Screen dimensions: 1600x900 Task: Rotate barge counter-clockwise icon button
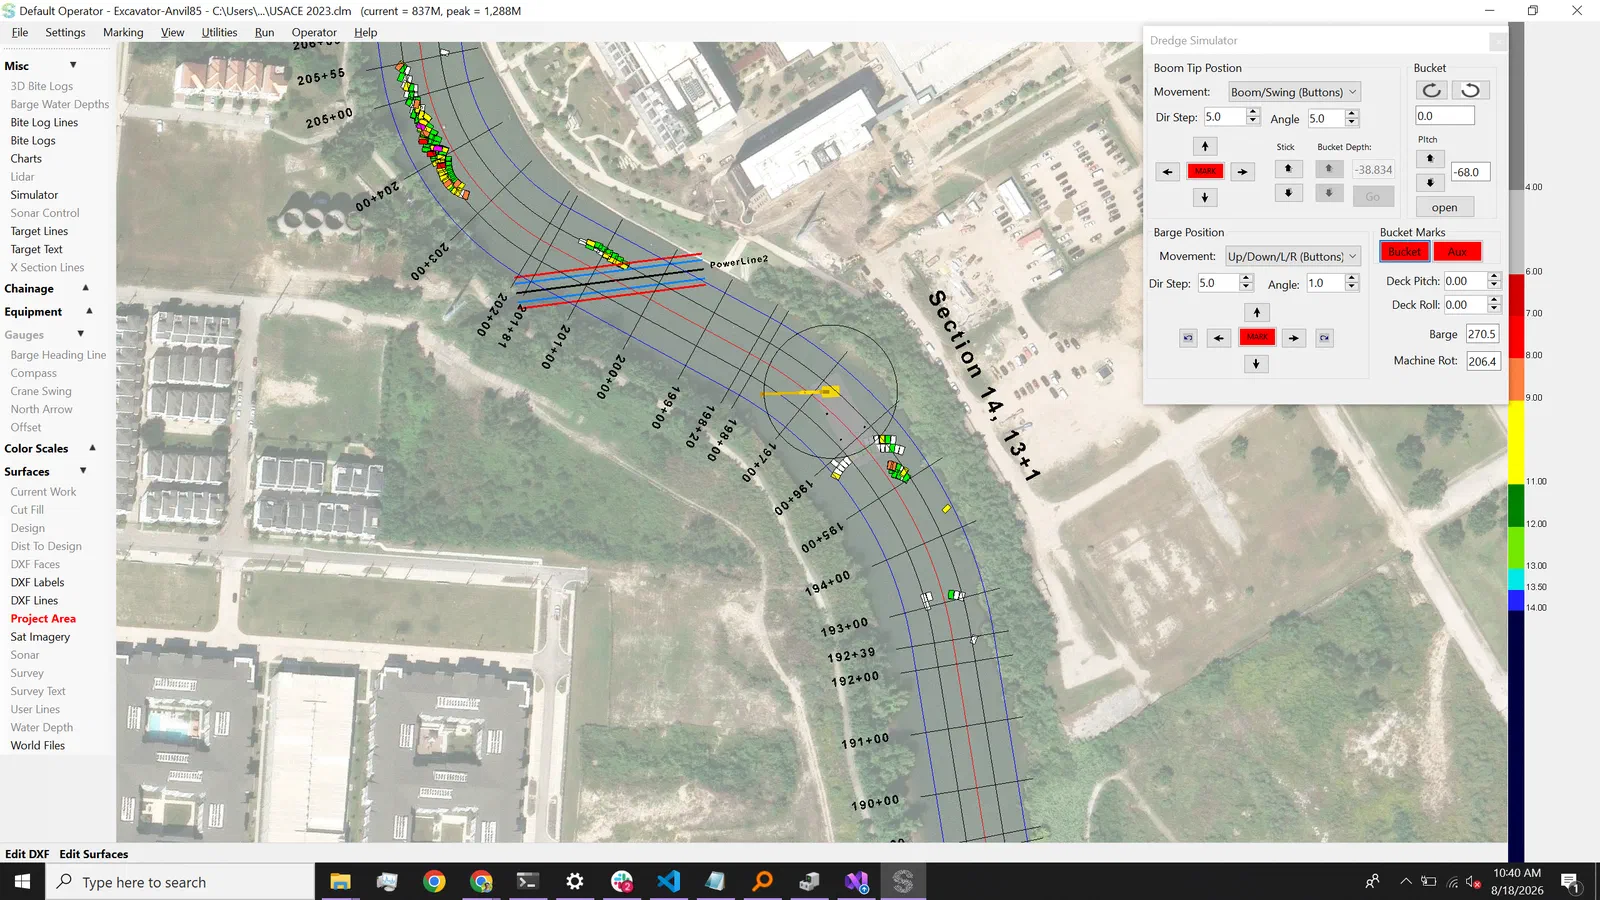point(1188,338)
